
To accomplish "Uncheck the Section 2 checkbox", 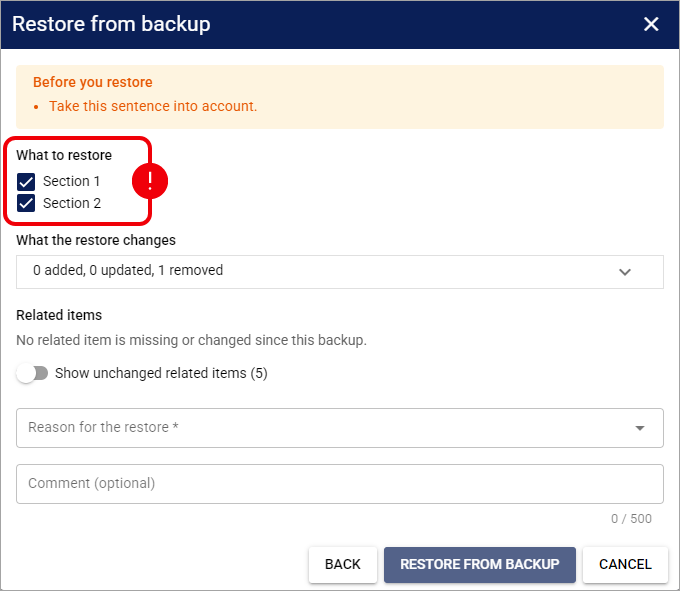I will click(x=26, y=203).
